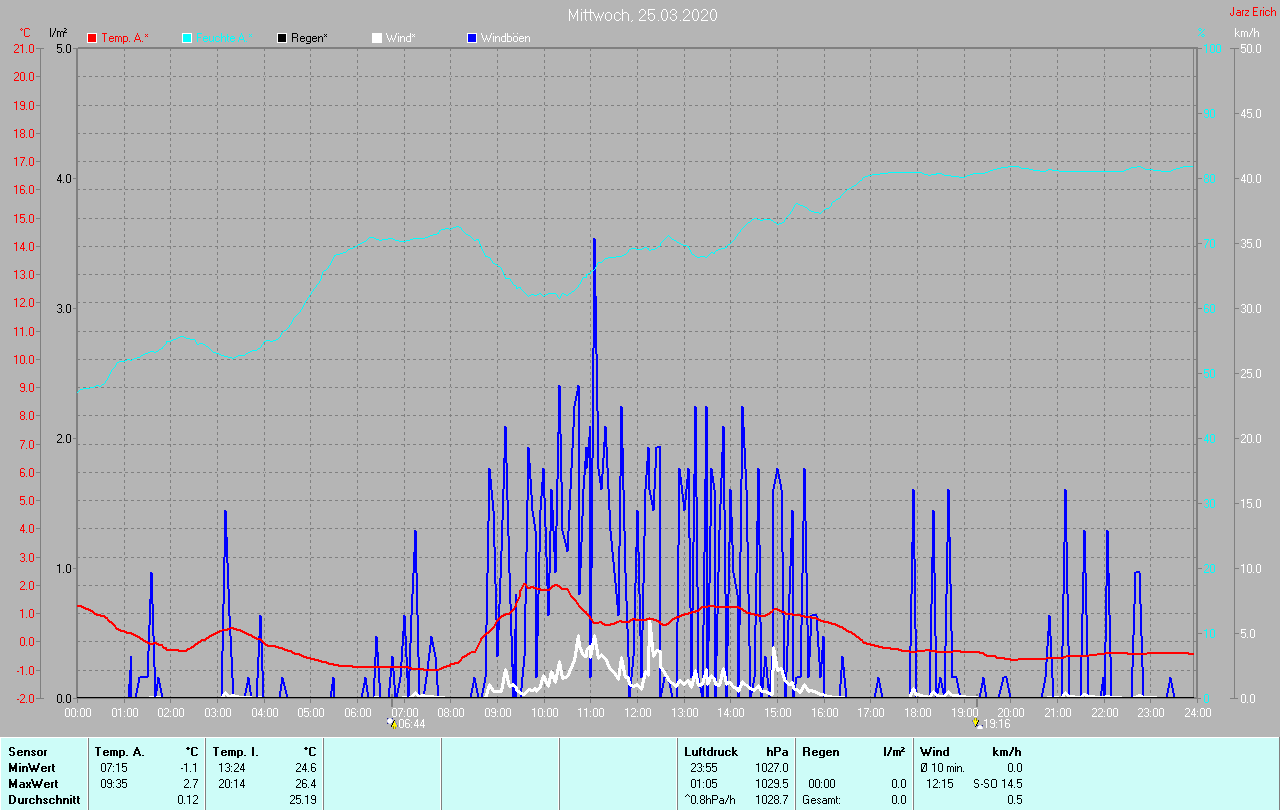The width and height of the screenshot is (1280, 810).
Task: Click the 'Sensor' header in the table
Action: [x=27, y=752]
